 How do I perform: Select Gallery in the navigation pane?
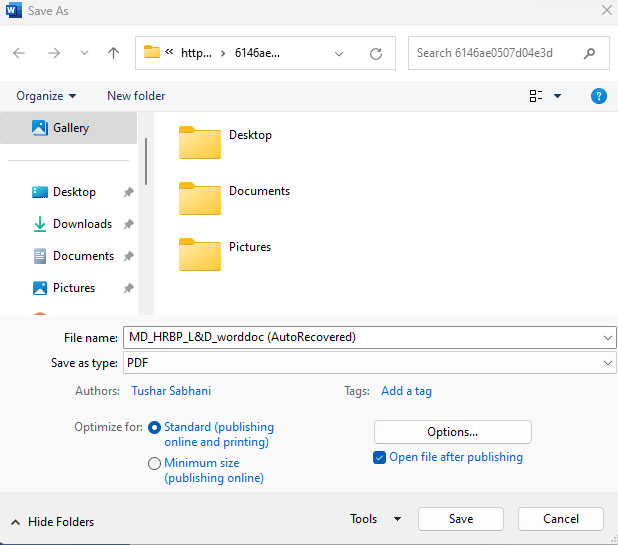tap(69, 128)
